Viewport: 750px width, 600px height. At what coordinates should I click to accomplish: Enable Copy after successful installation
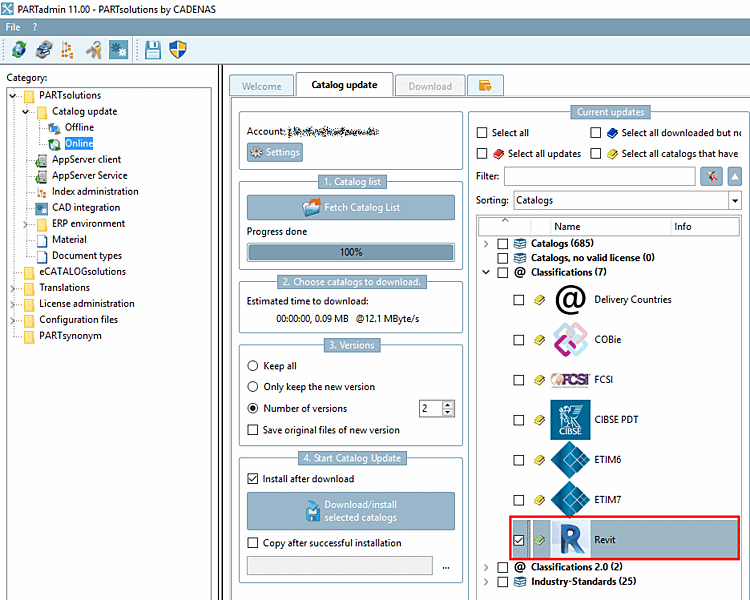(x=253, y=543)
